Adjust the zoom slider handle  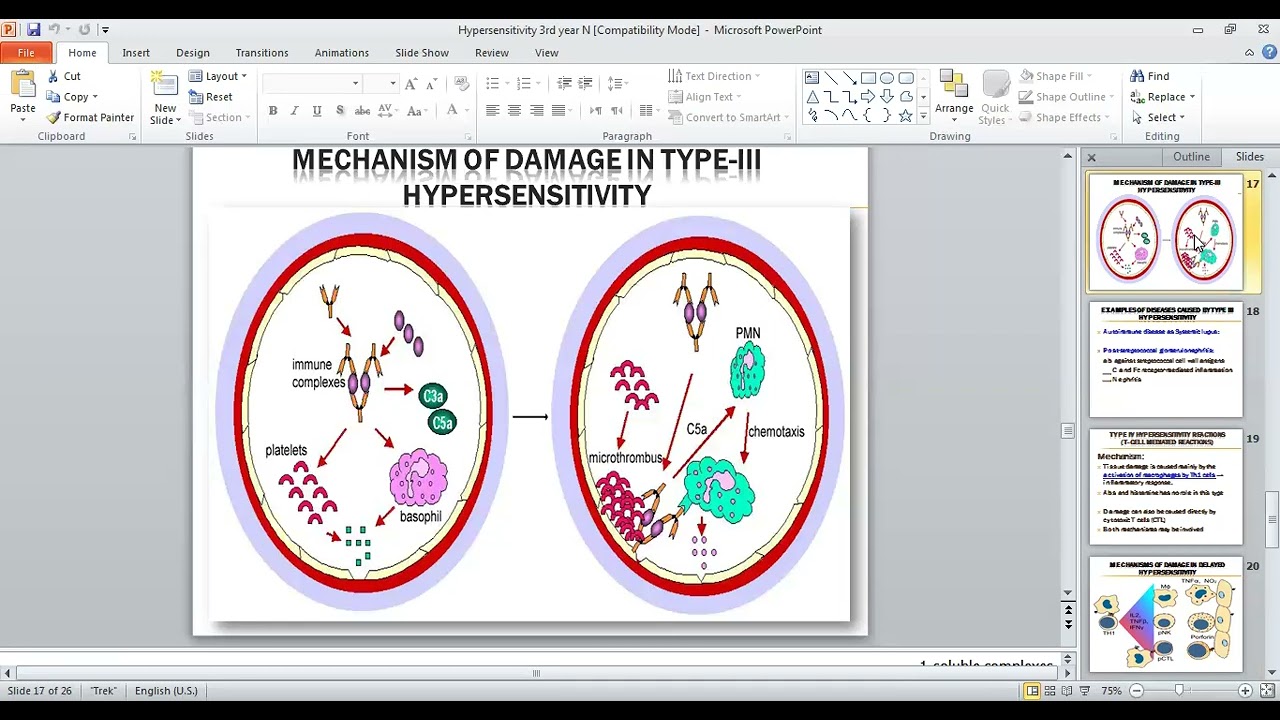coord(1179,691)
